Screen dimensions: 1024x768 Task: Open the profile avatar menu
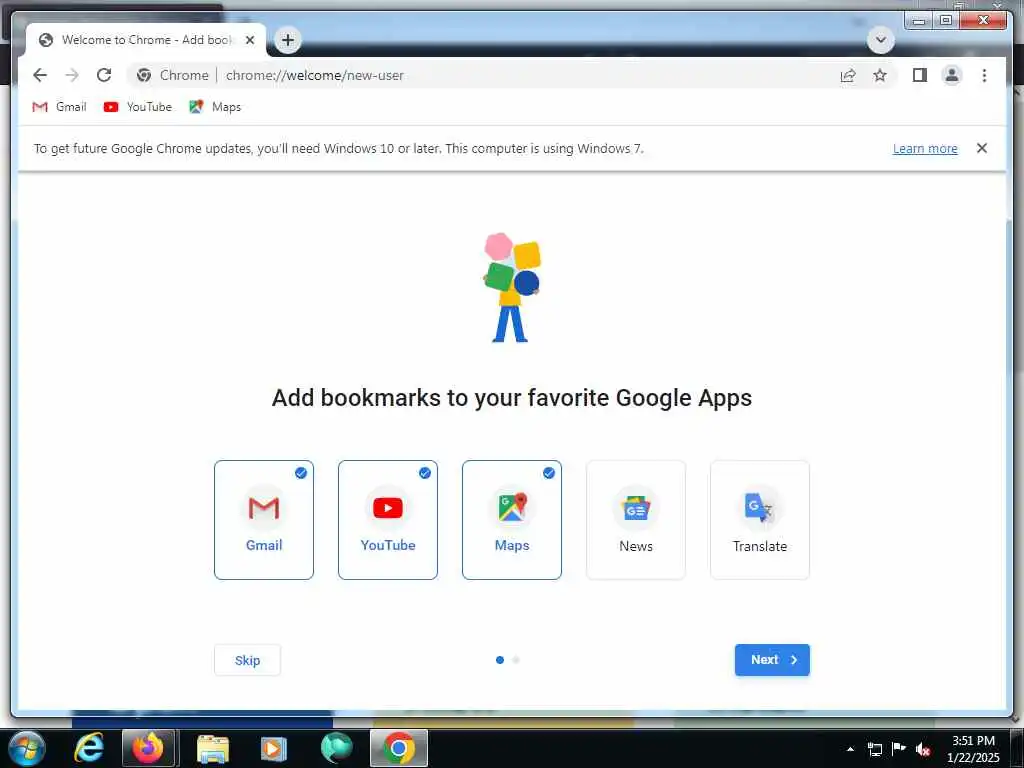(x=952, y=75)
